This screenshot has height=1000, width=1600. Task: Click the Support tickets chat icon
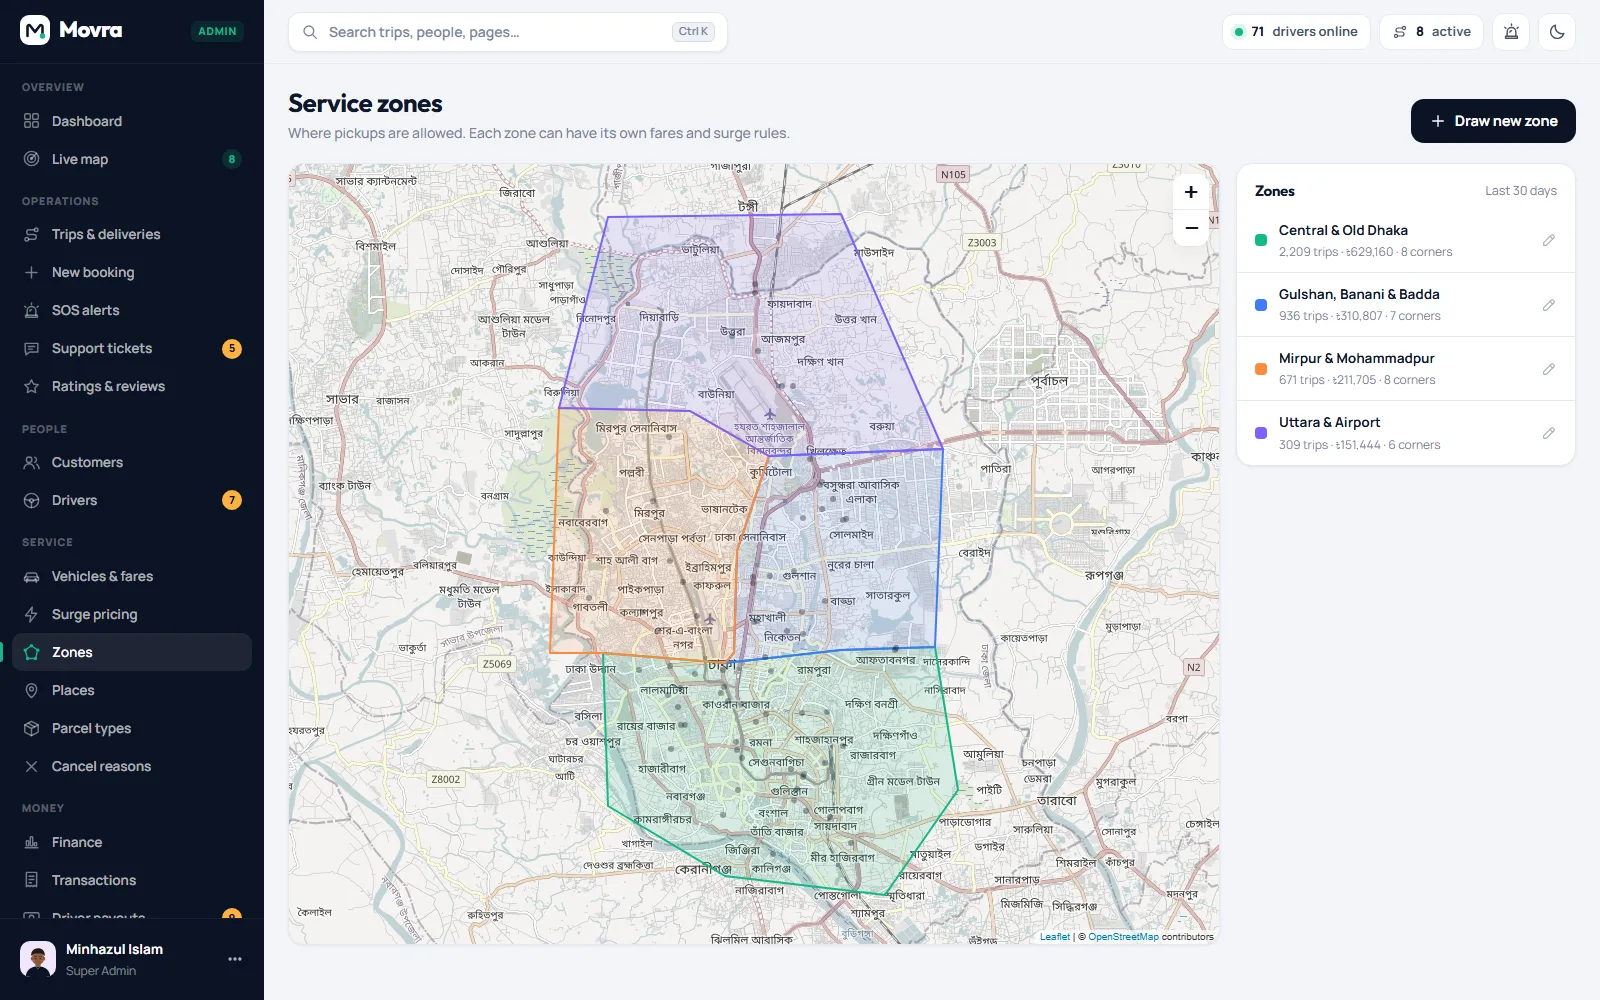31,348
